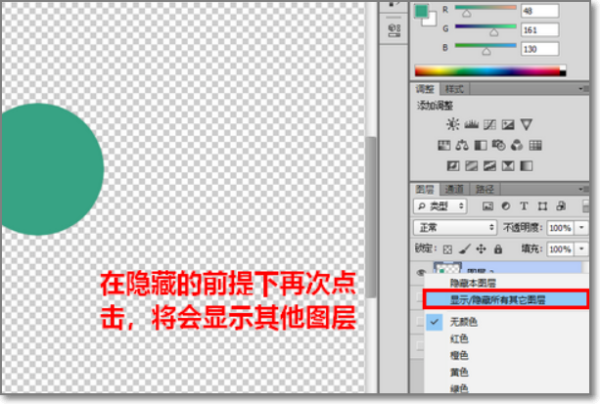Viewport: 600px width, 404px height.
Task: Add a Gradient Map adjustment
Action: 527,166
